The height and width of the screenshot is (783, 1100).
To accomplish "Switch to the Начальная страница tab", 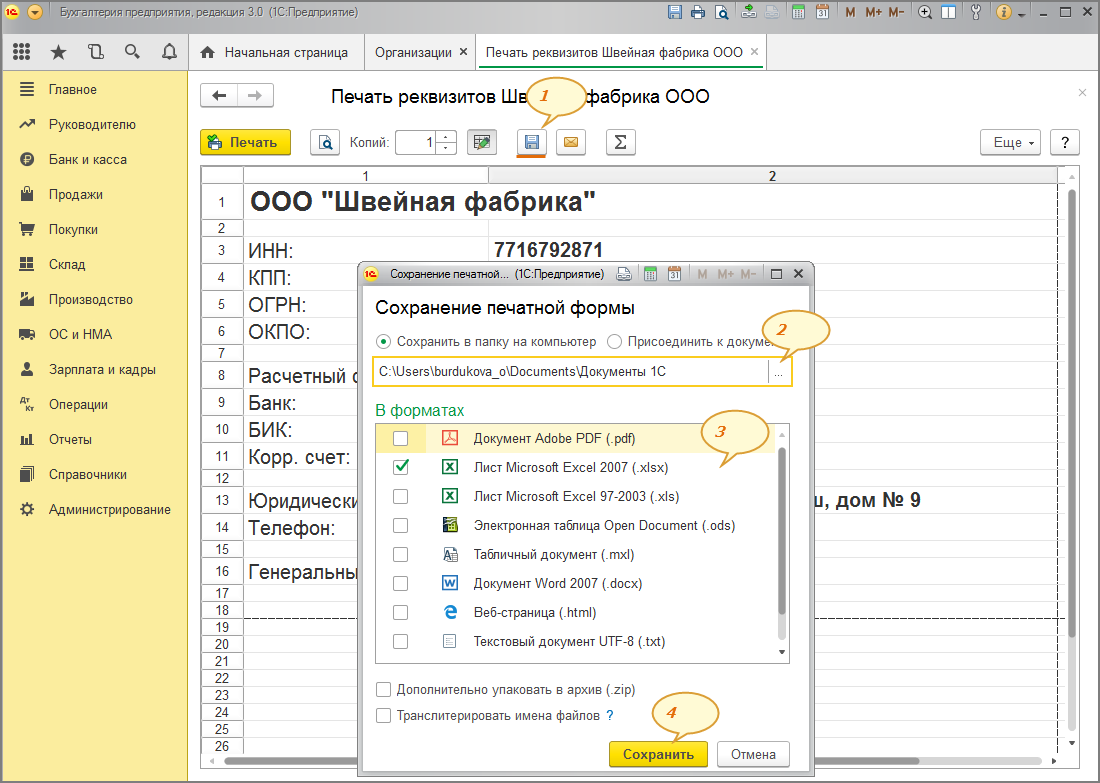I will (275, 53).
